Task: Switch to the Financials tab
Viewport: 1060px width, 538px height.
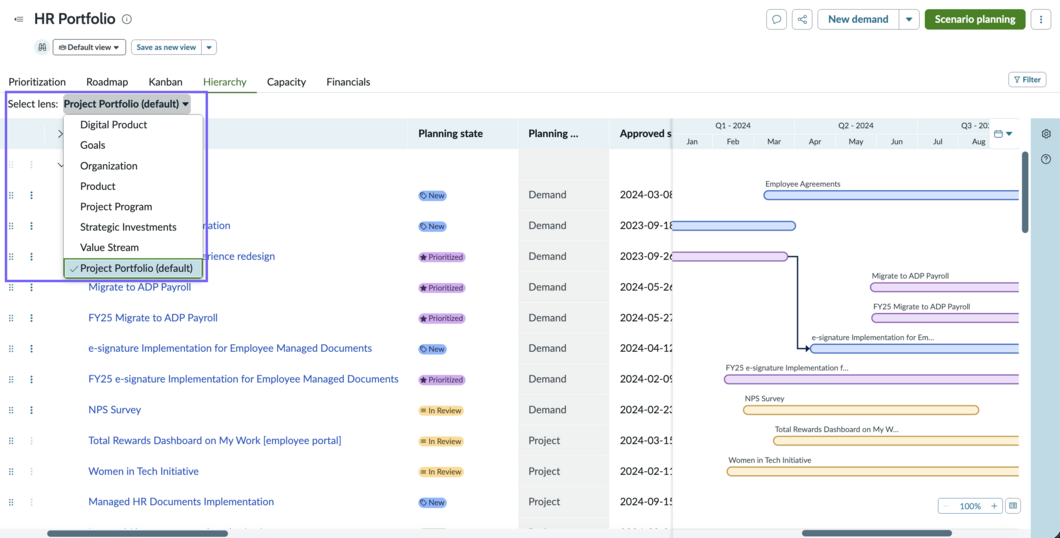Action: [x=348, y=82]
